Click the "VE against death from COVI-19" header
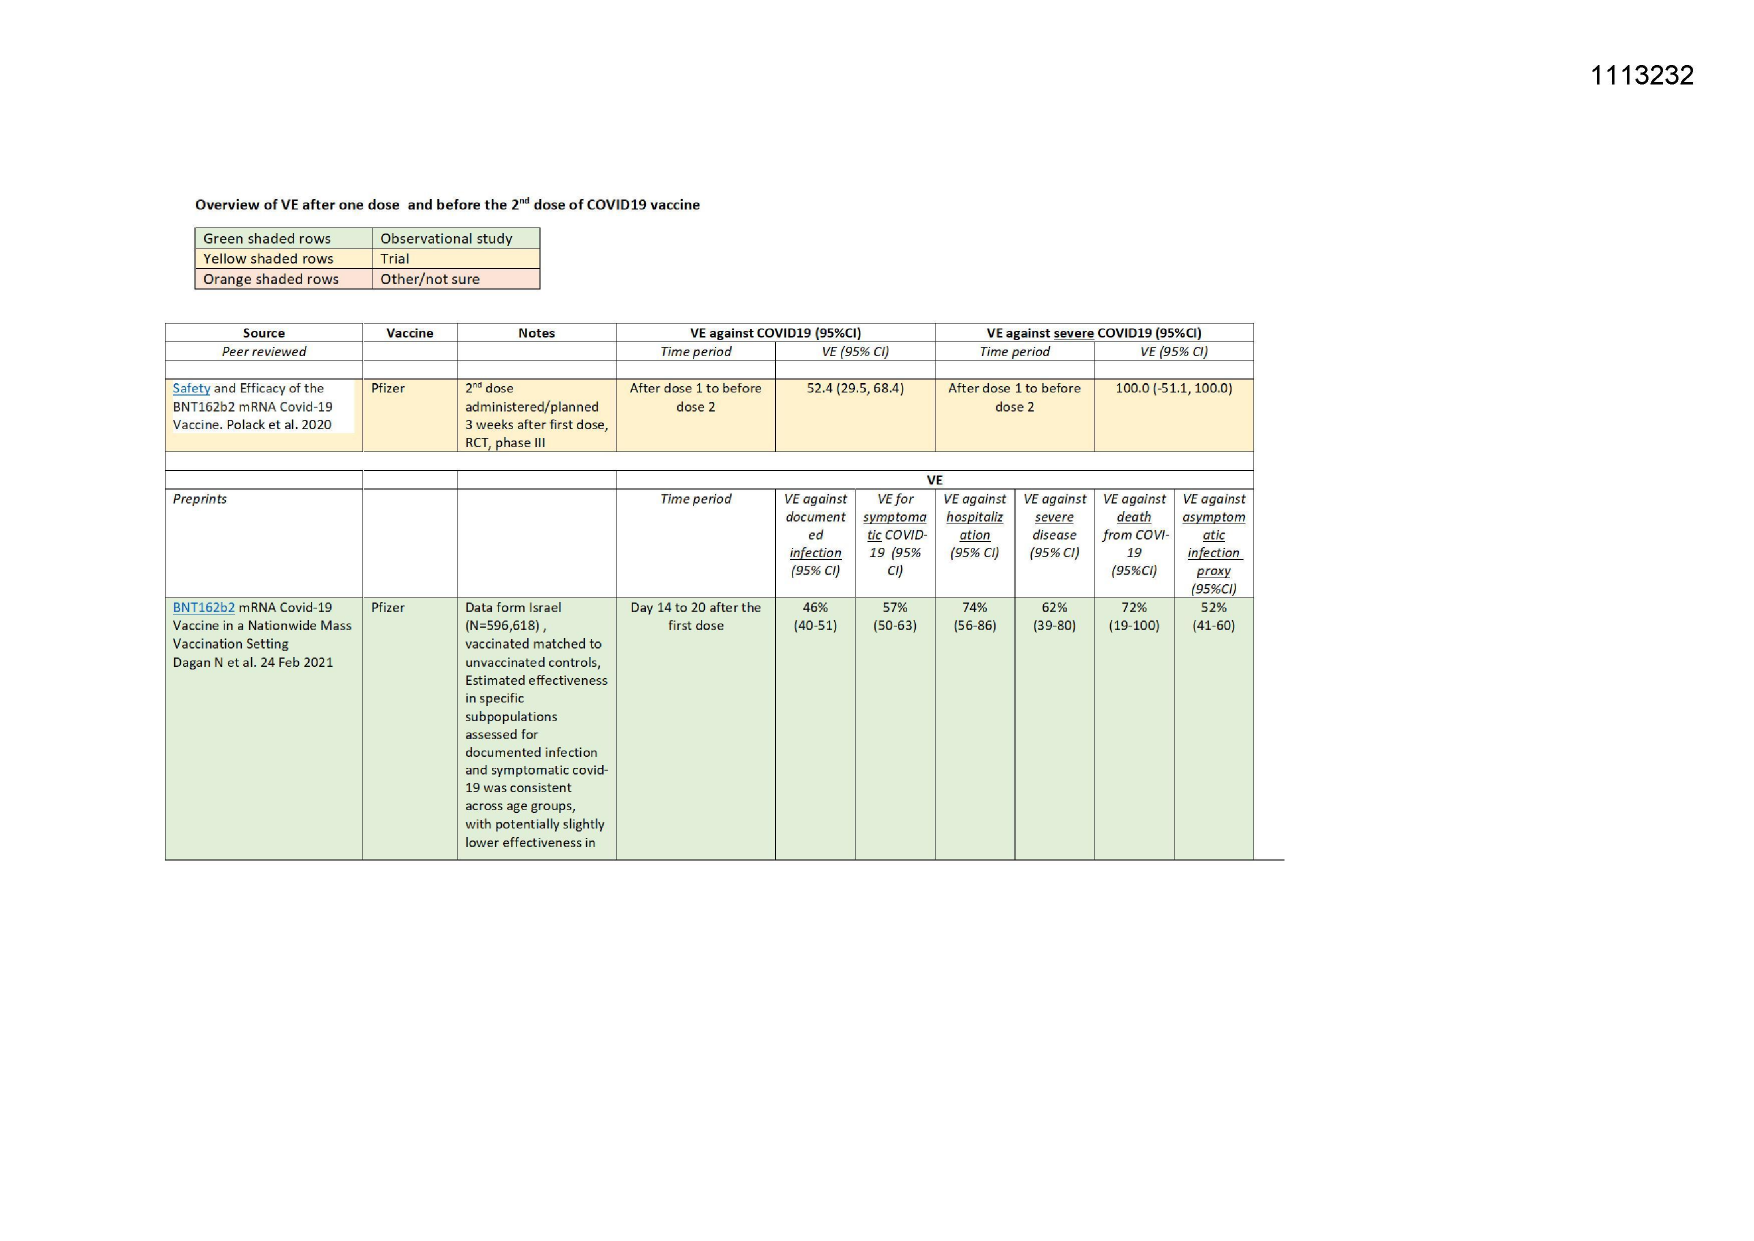 point(1134,535)
